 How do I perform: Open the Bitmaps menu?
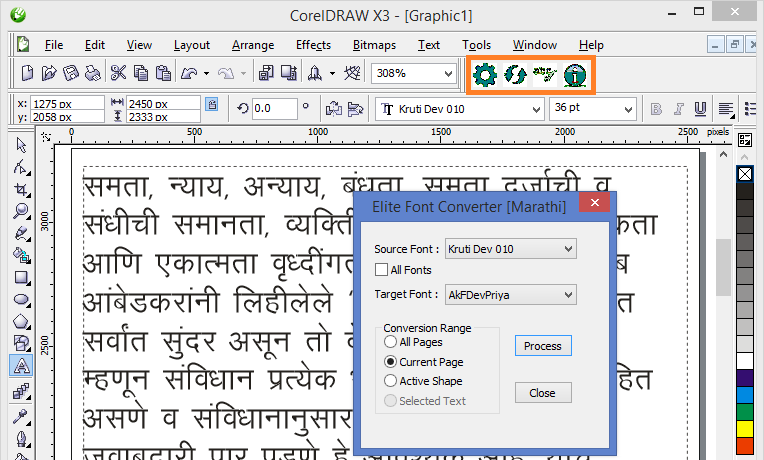pos(374,45)
